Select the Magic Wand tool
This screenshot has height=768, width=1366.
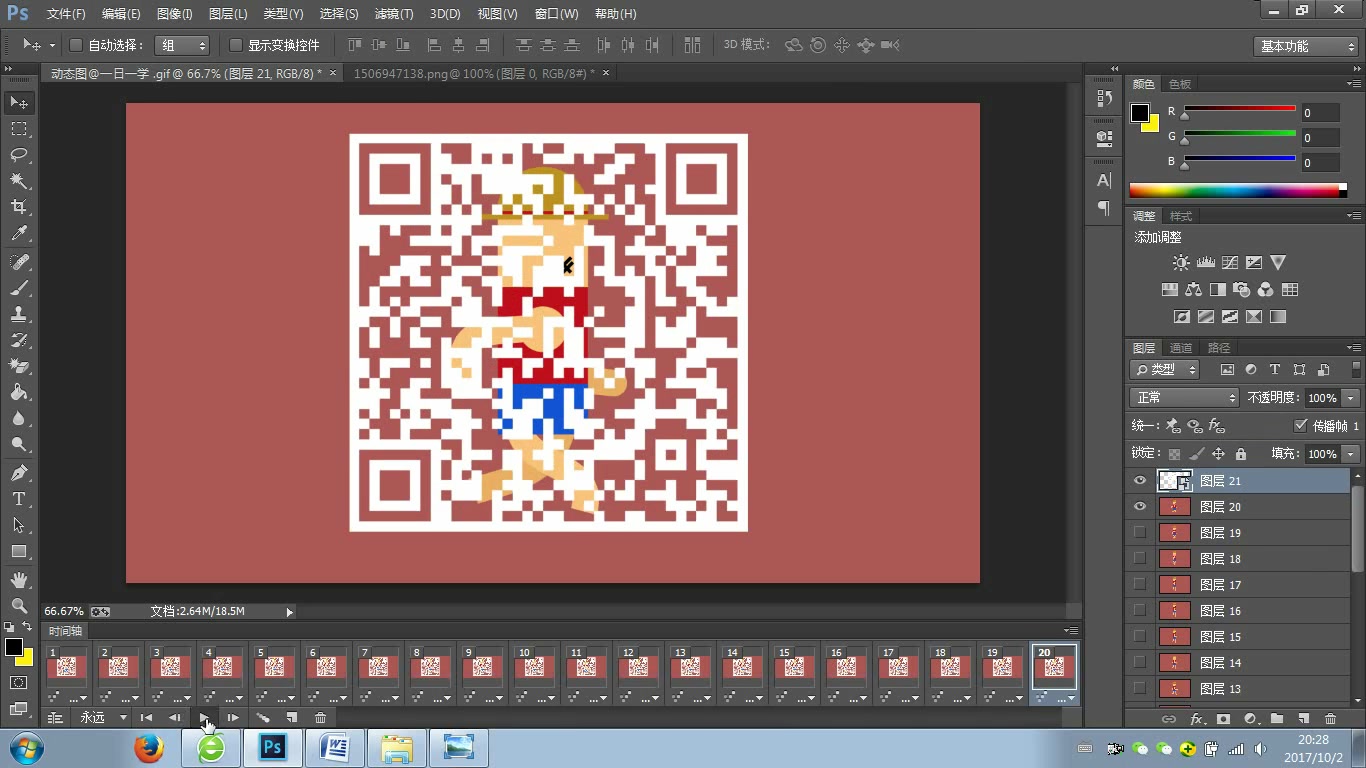point(19,181)
